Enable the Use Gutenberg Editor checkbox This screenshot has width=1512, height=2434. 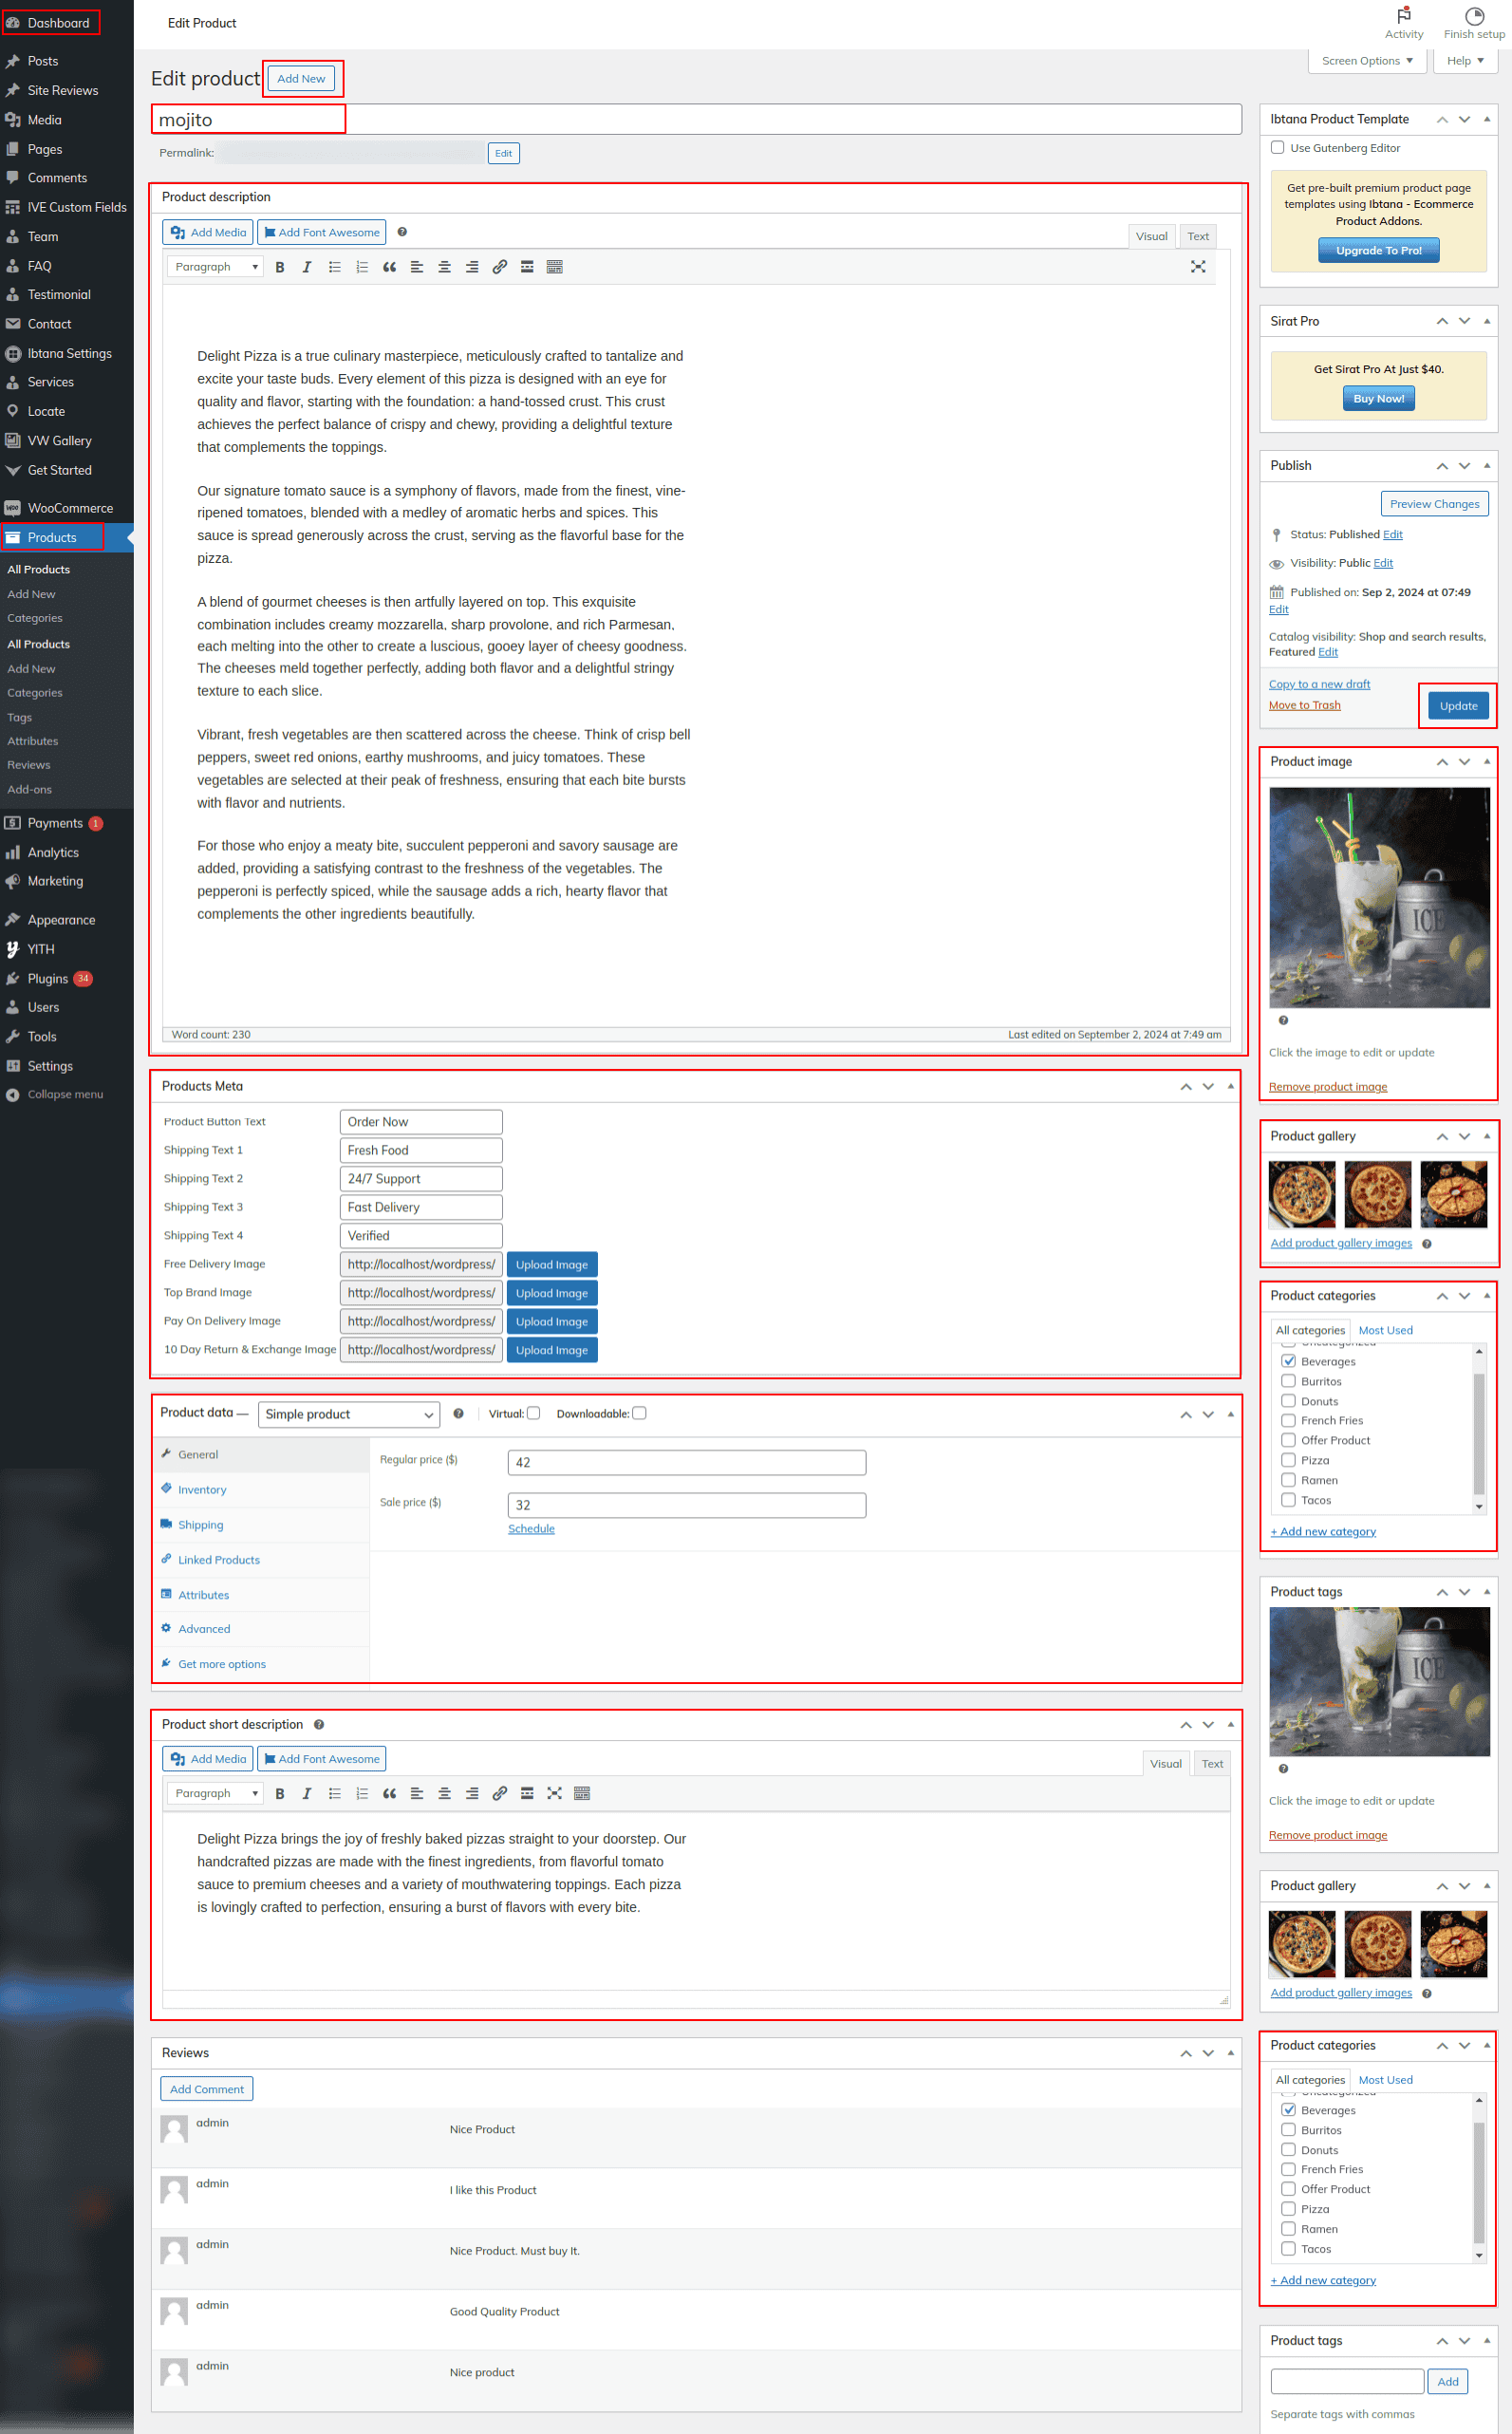[1277, 148]
